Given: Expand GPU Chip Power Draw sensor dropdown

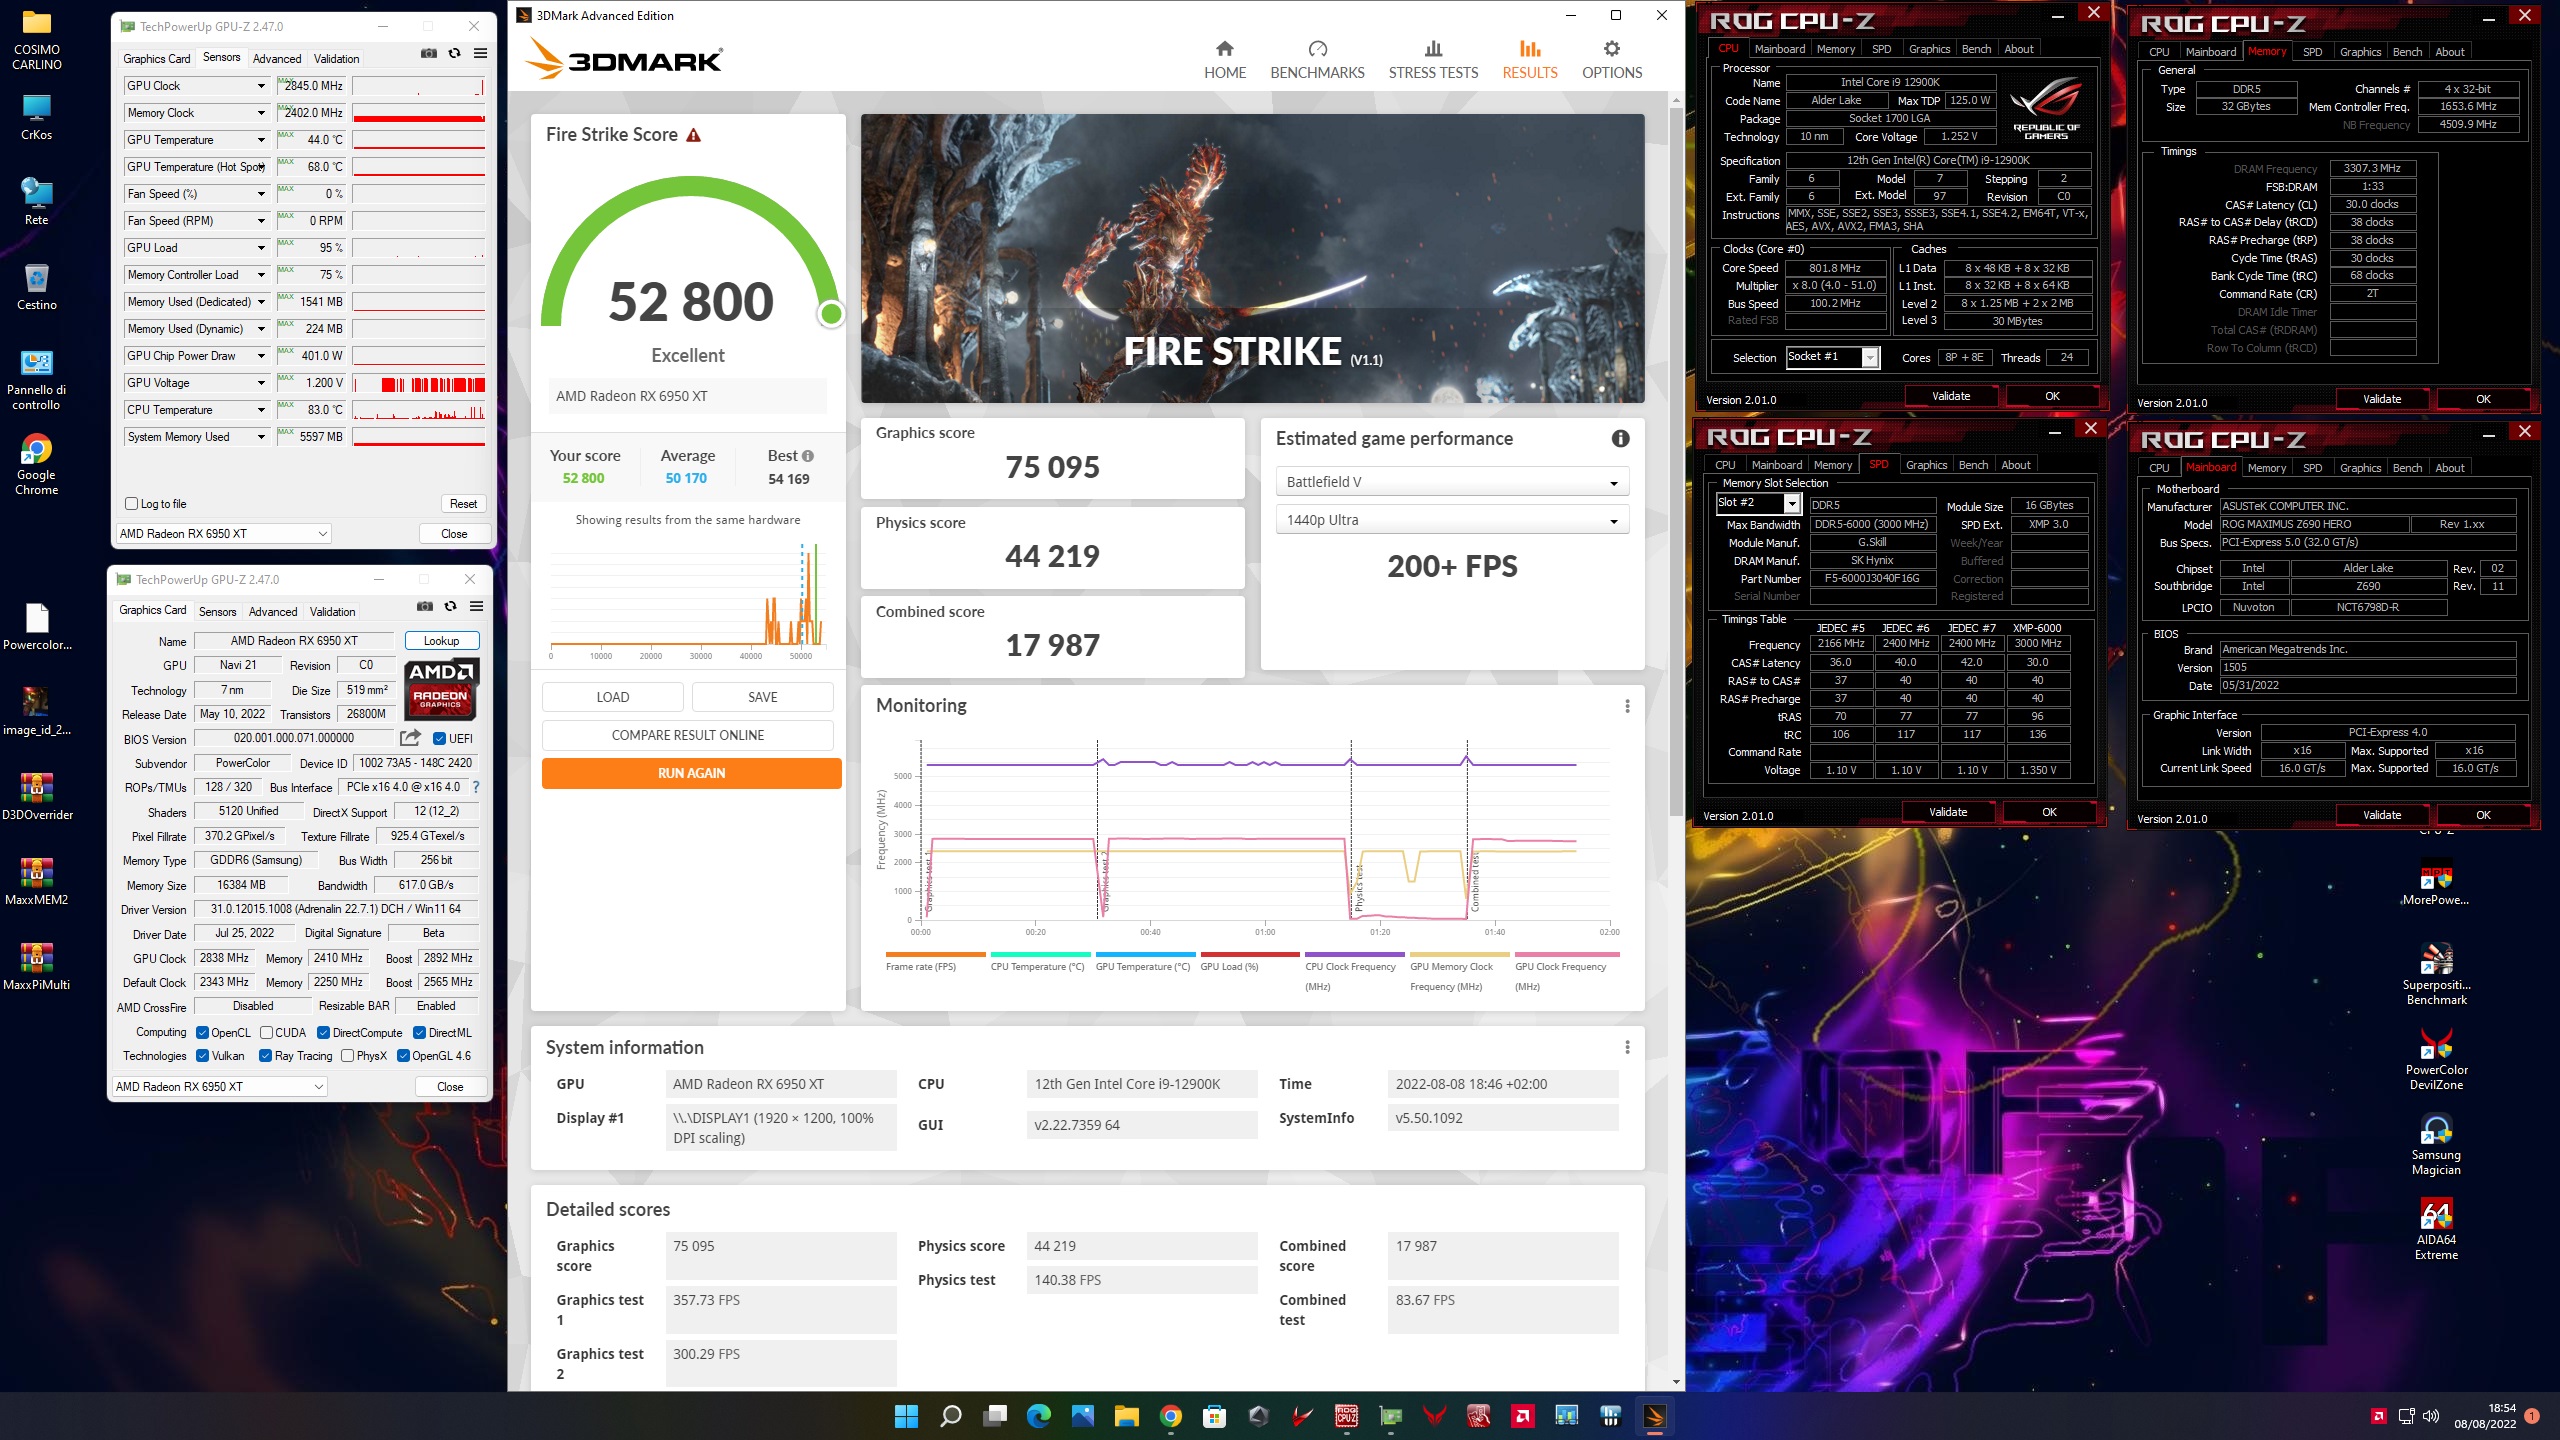Looking at the screenshot, I should point(261,356).
